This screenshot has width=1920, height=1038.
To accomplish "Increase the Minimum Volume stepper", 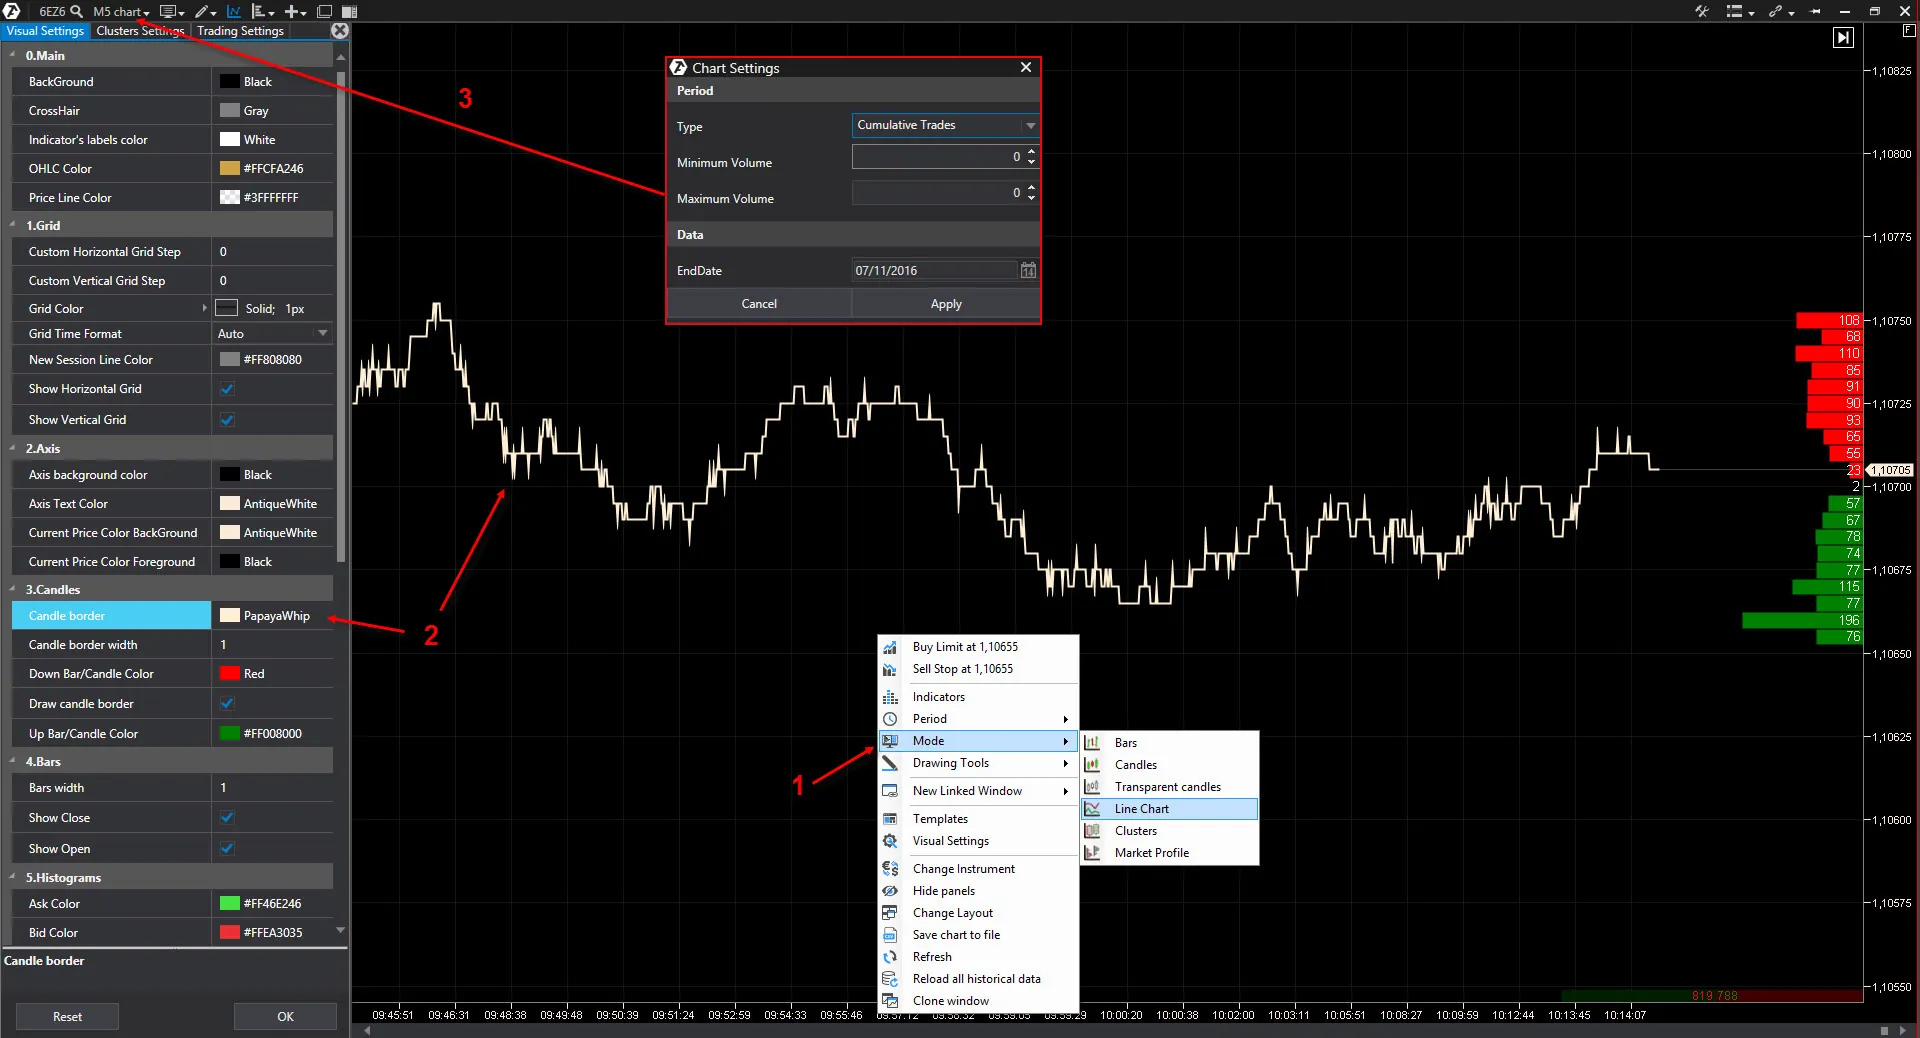I will pyautogui.click(x=1031, y=152).
